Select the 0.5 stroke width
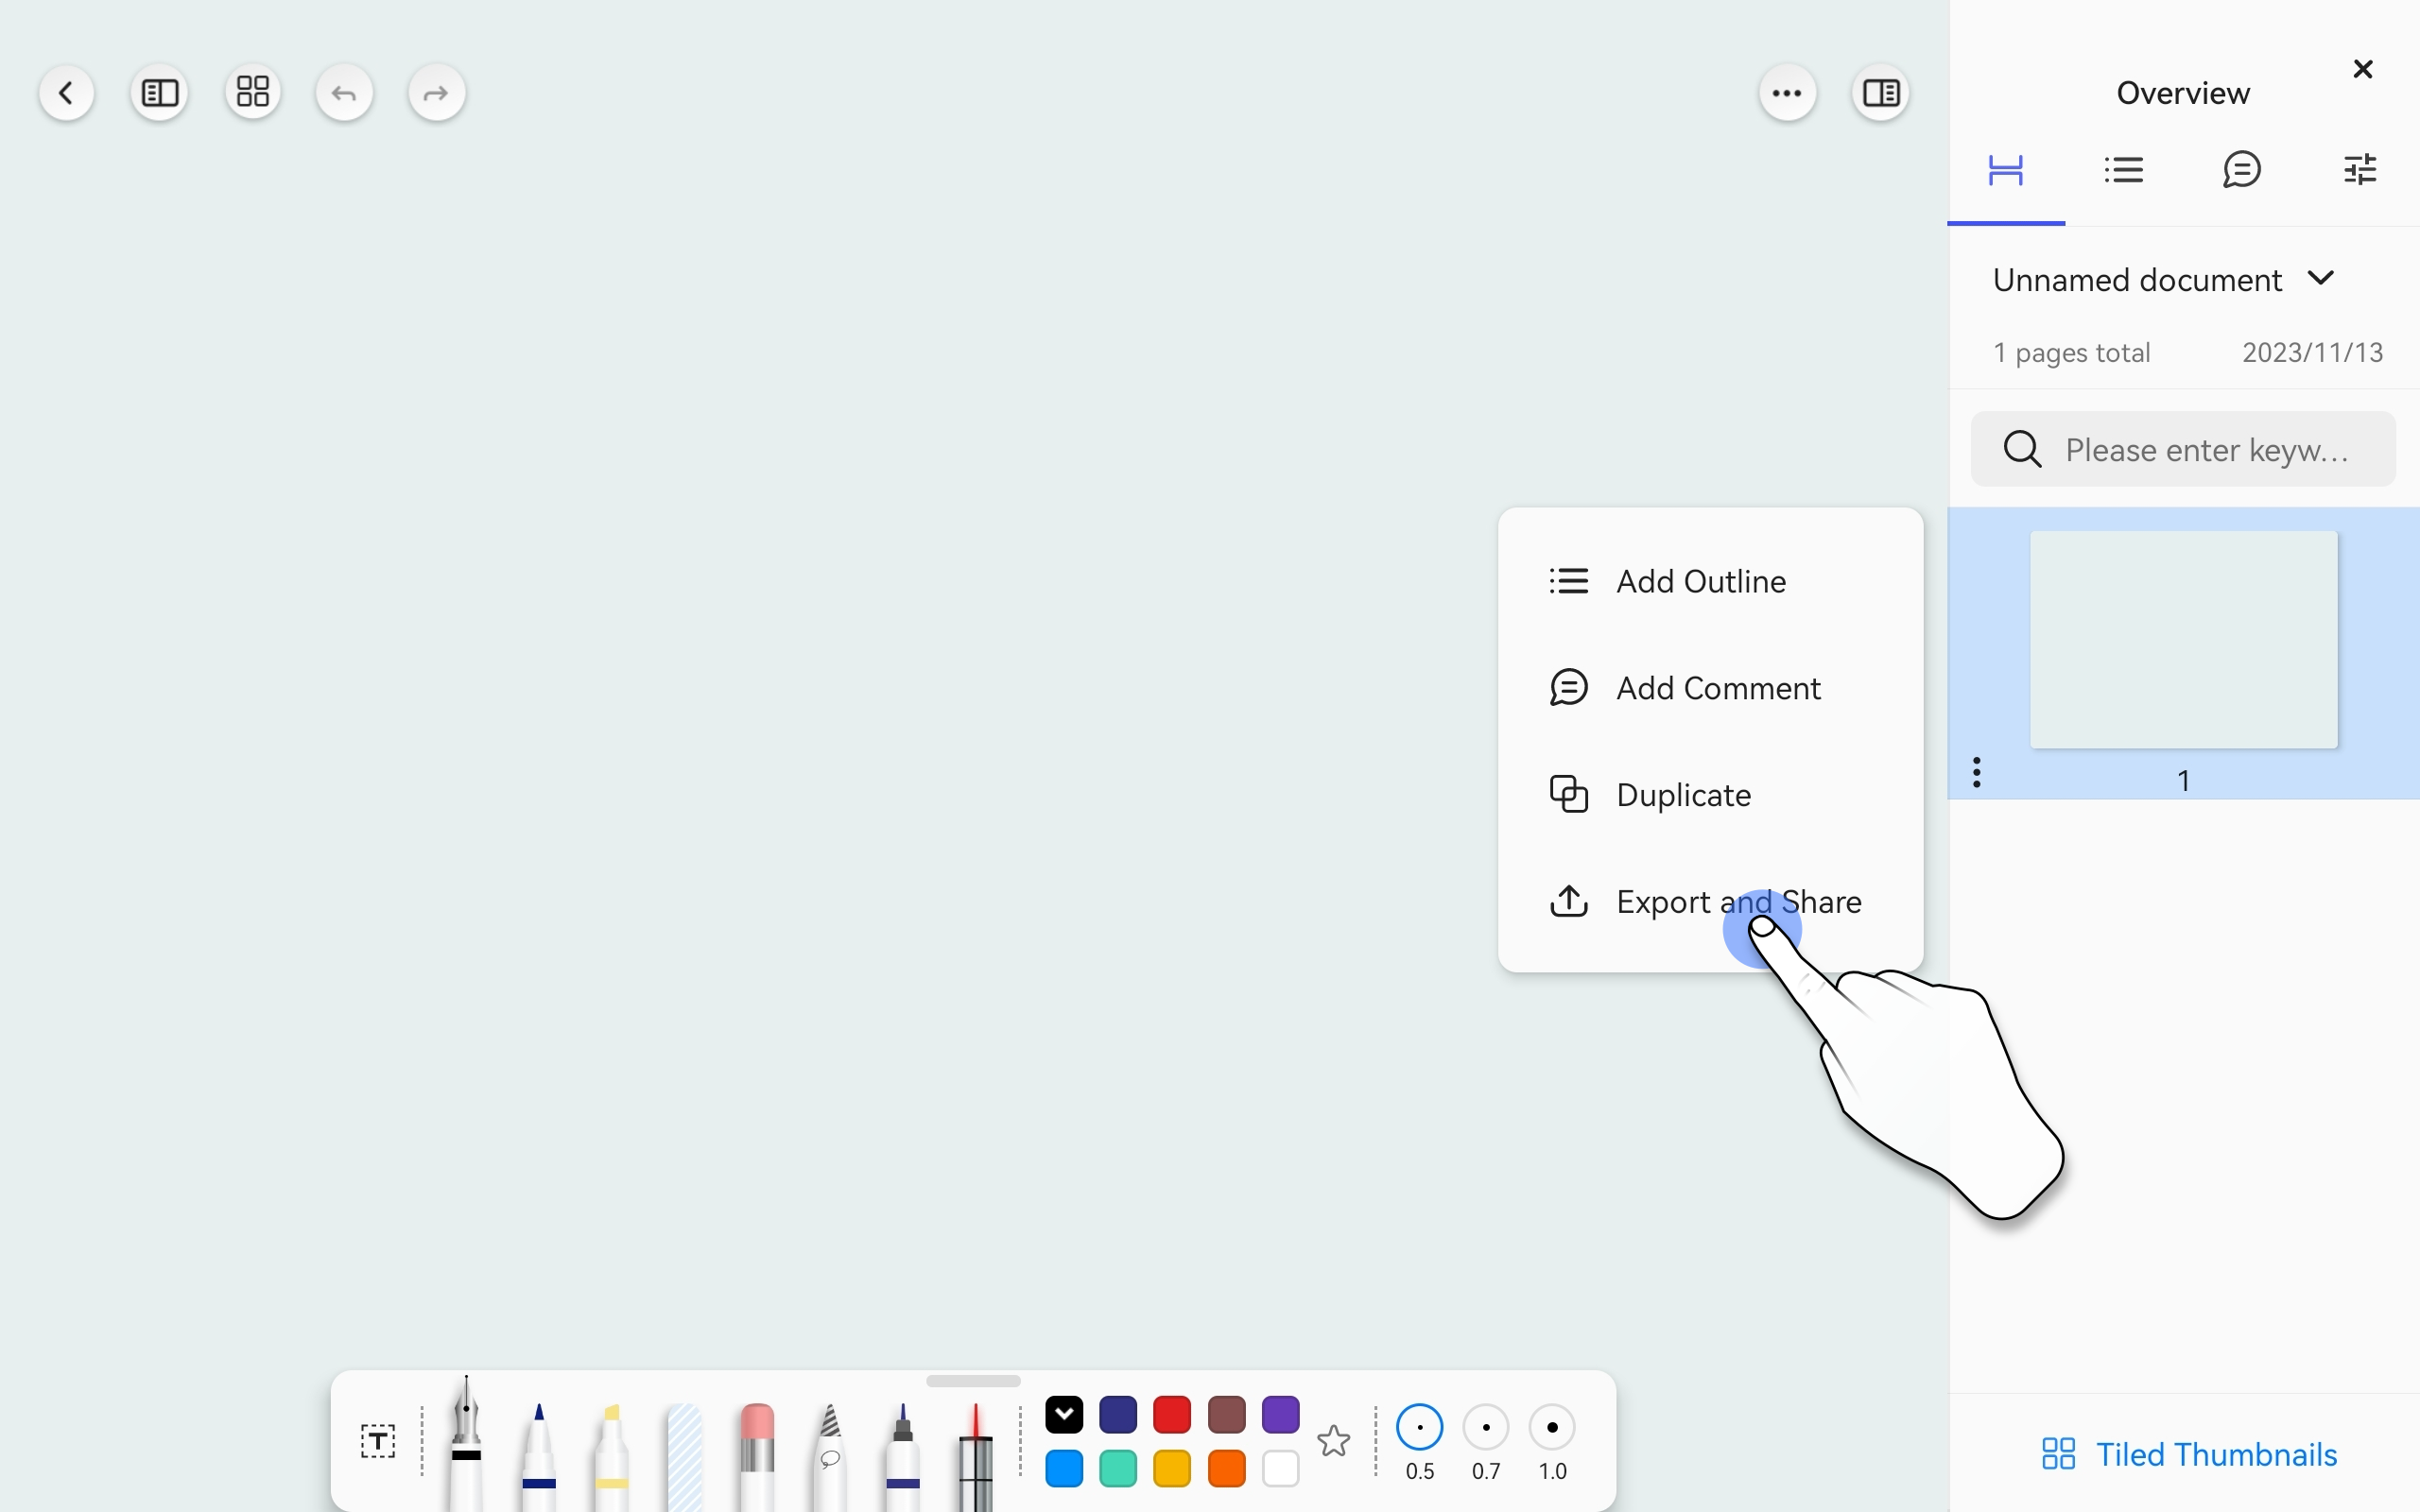Screen dimensions: 2420x1512 tap(1419, 1428)
